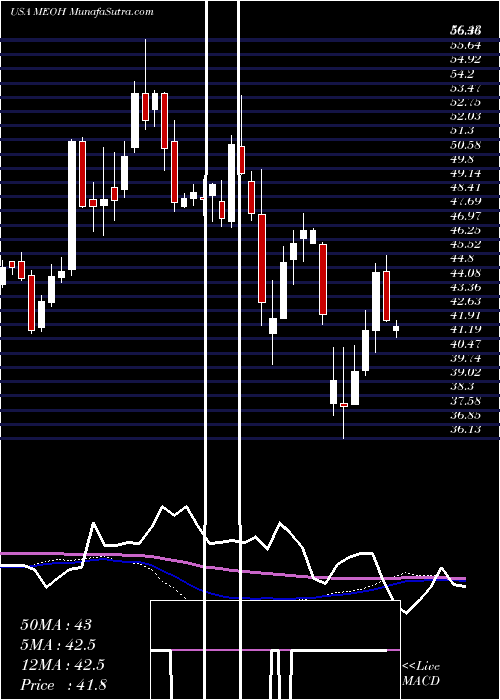The width and height of the screenshot is (500, 700).
Task: Select the 51.3 price axis label
Action: (x=462, y=131)
